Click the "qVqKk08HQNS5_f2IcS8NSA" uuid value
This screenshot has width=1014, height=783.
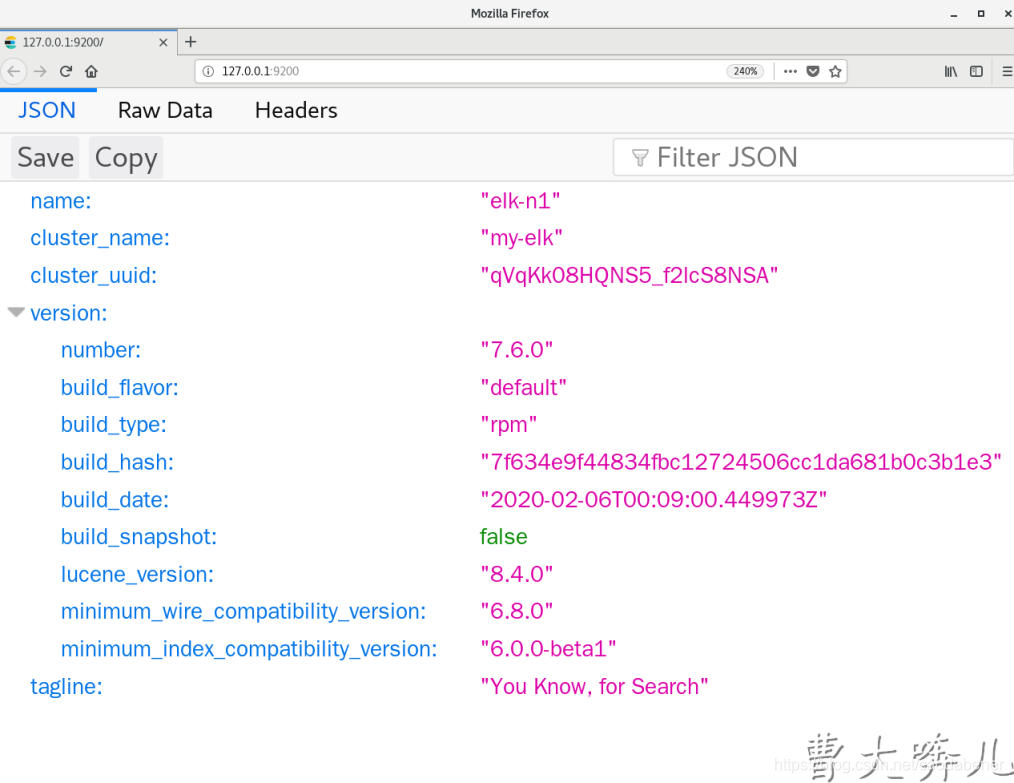tap(629, 275)
